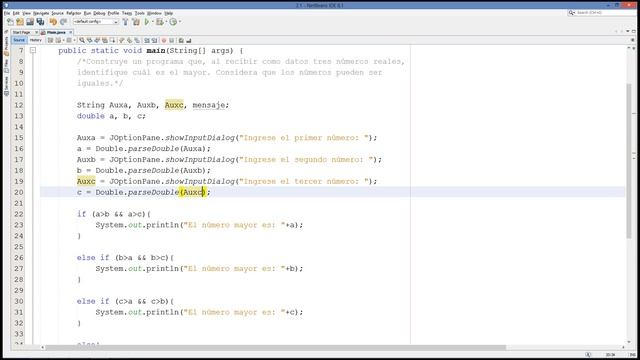The width and height of the screenshot is (640, 360).
Task: Click the Toggle Highlight Search icon
Action: (x=105, y=40)
